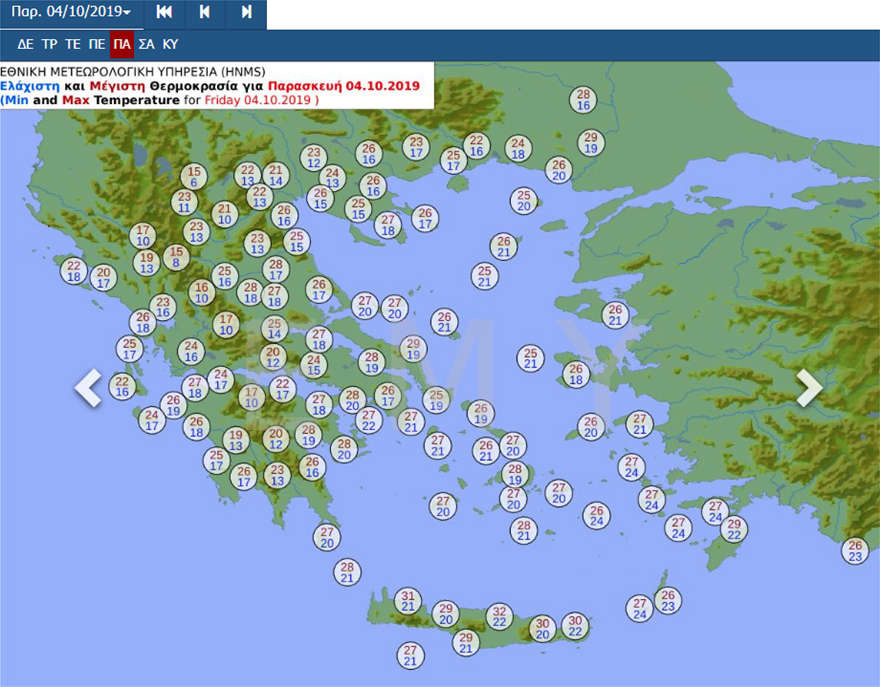Click the right carousel arrow on map
The height and width of the screenshot is (687, 880).
pyautogui.click(x=809, y=388)
